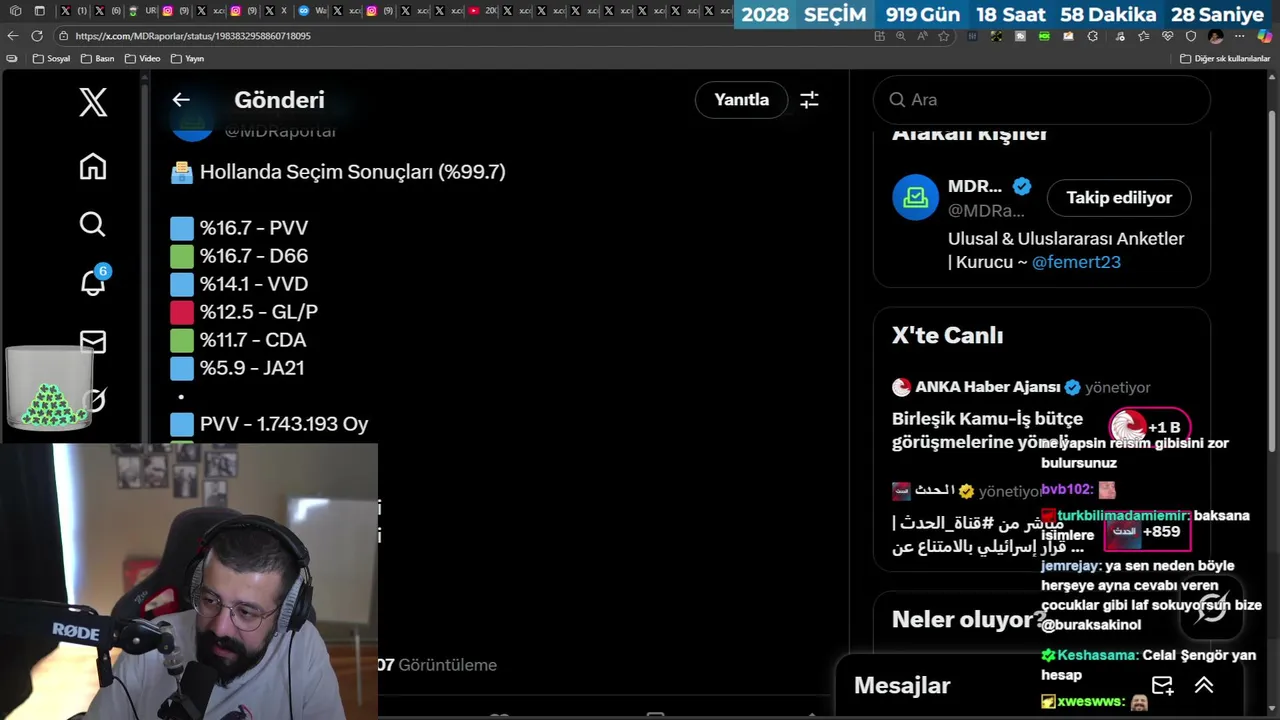Click the X logo in the sidebar
The image size is (1280, 720).
click(93, 102)
